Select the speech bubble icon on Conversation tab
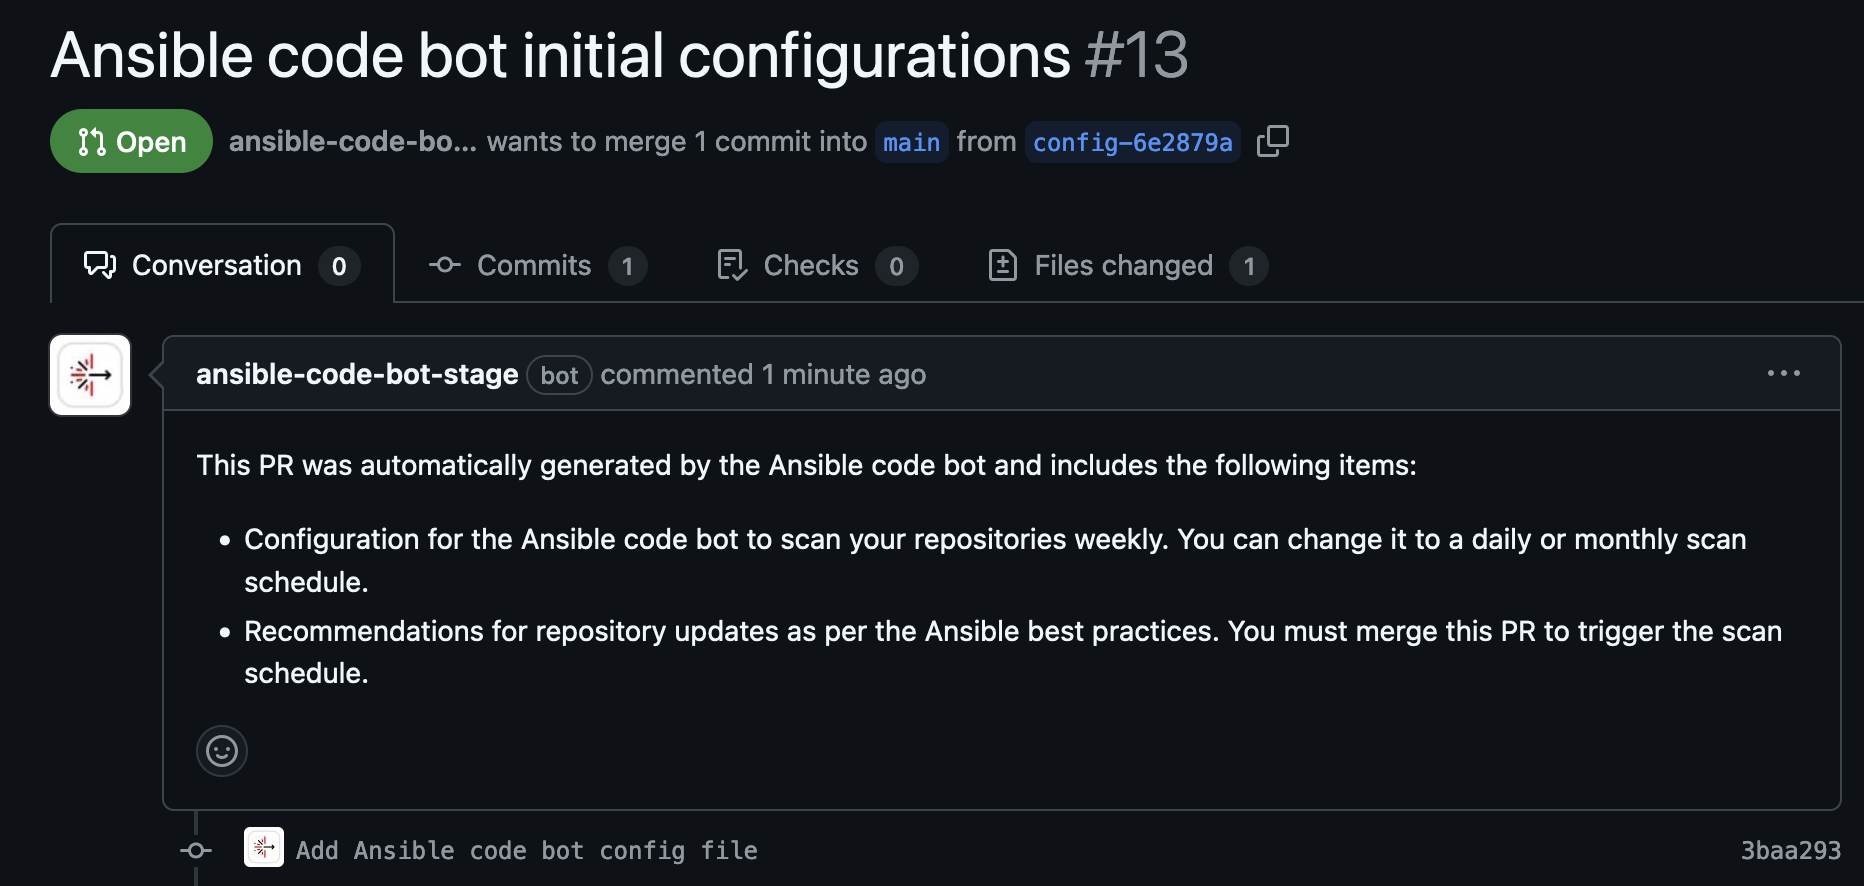 point(98,265)
